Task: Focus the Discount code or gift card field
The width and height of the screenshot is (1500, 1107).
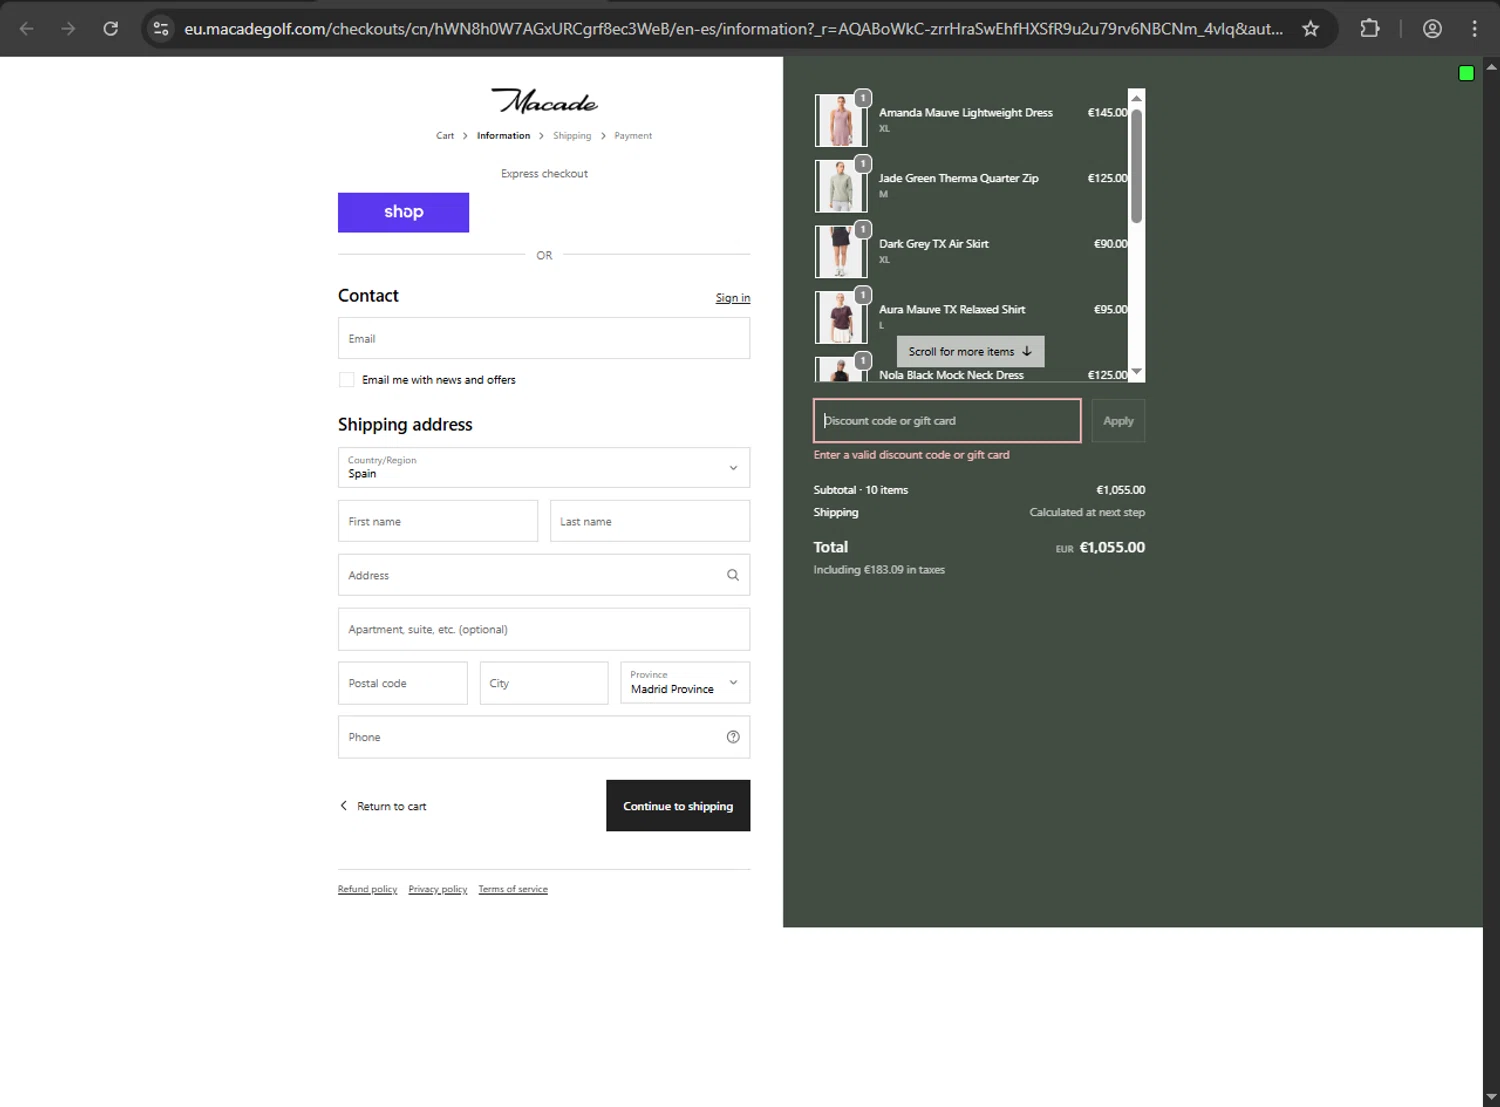Action: (947, 420)
